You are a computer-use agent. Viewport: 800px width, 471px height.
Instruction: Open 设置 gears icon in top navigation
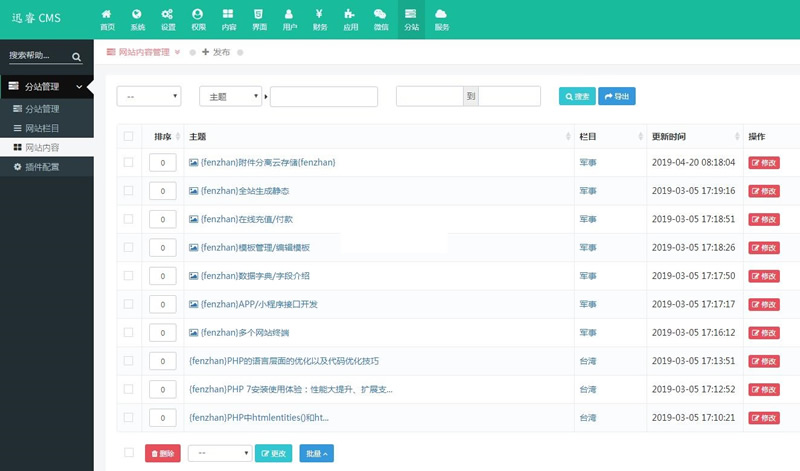(x=168, y=18)
